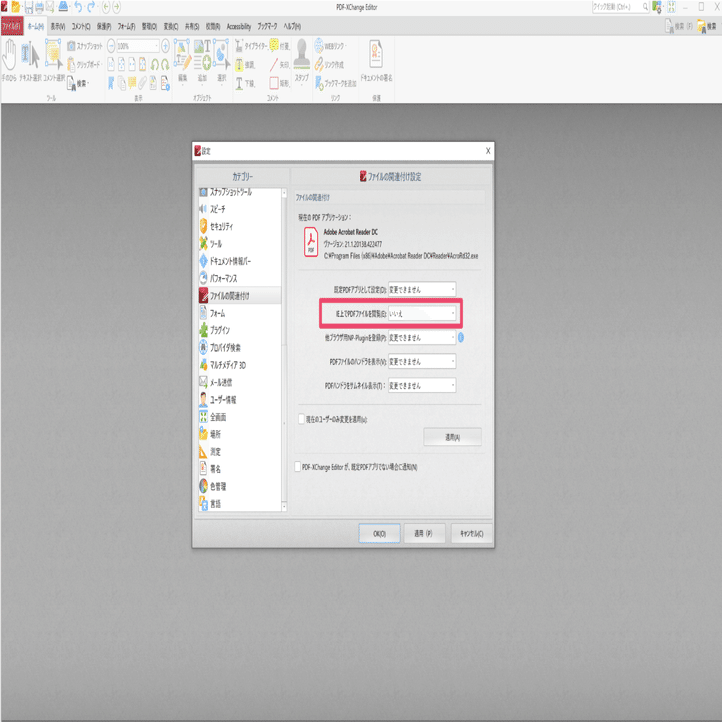Open the ヘルプ(H) ribbon tab
This screenshot has width=722, height=722.
(x=292, y=27)
